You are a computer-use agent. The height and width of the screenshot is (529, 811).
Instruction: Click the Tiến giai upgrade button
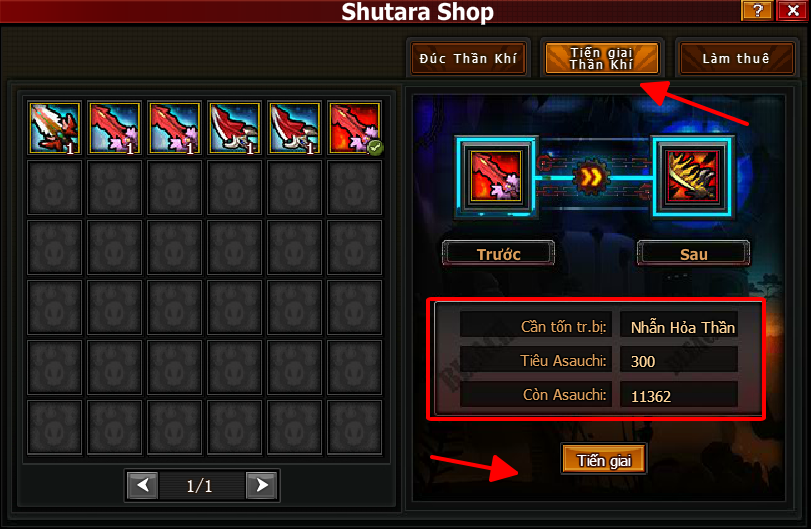pyautogui.click(x=604, y=460)
